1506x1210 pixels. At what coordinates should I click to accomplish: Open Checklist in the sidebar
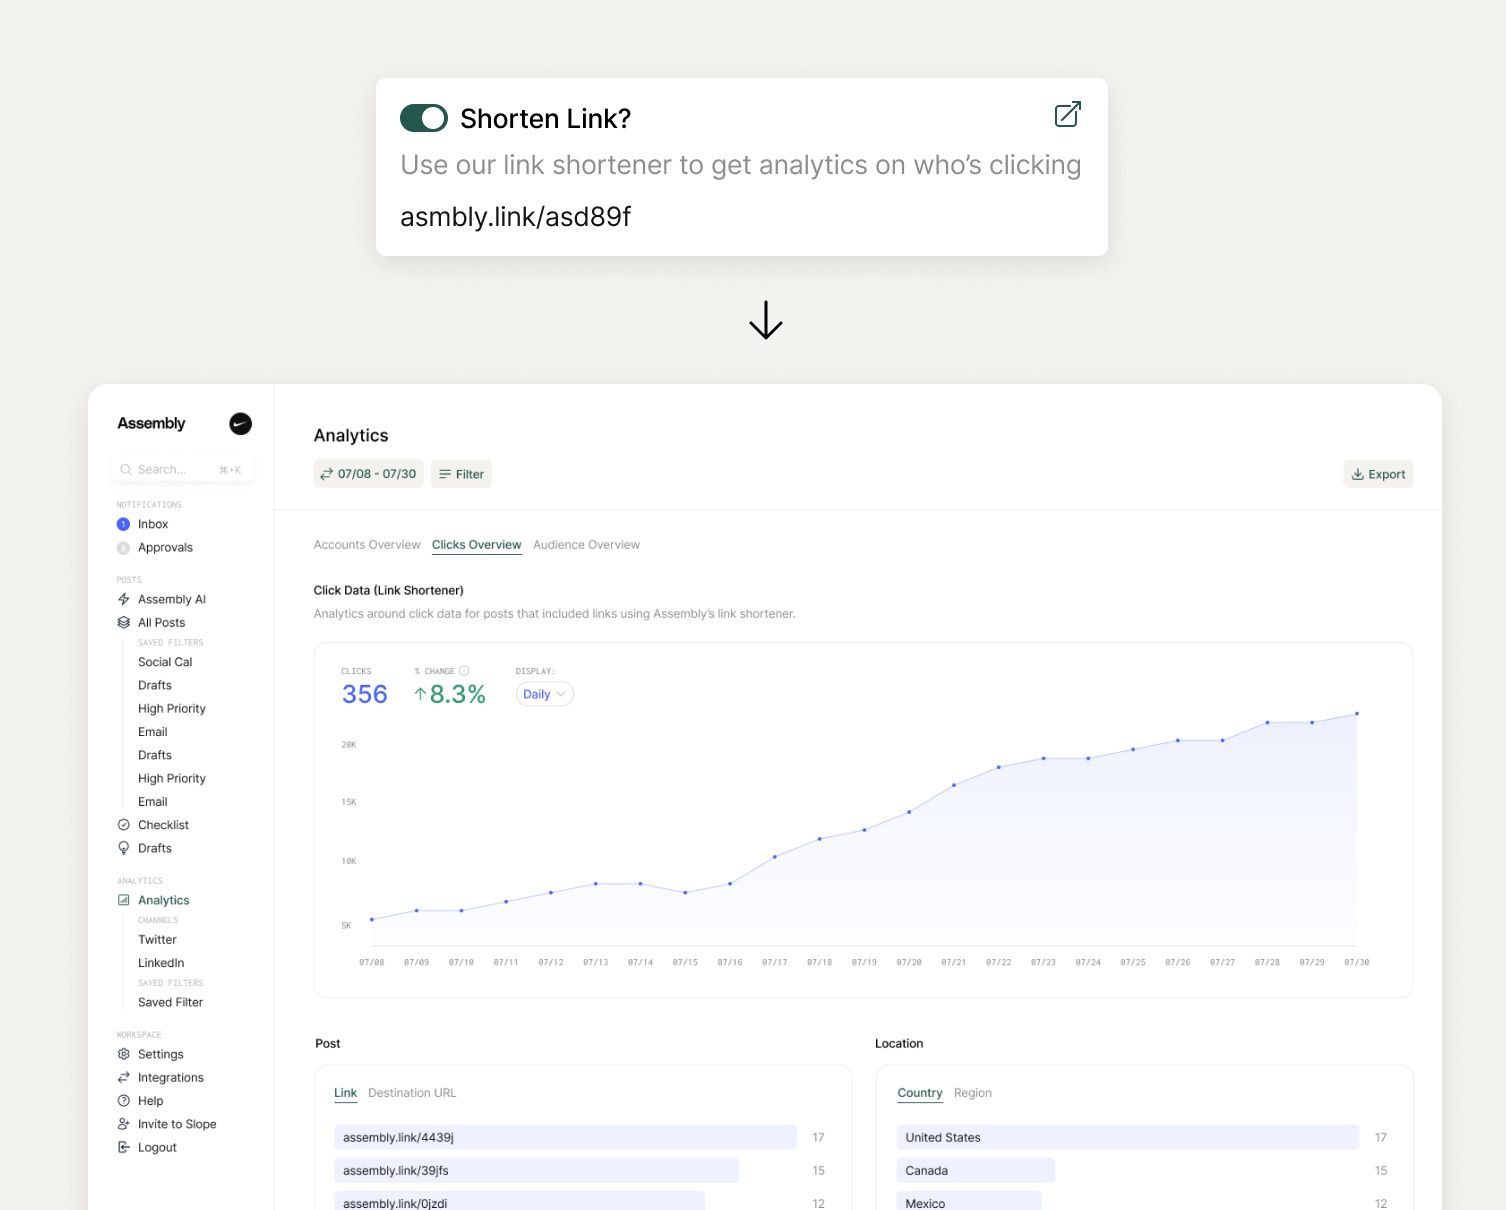point(163,825)
